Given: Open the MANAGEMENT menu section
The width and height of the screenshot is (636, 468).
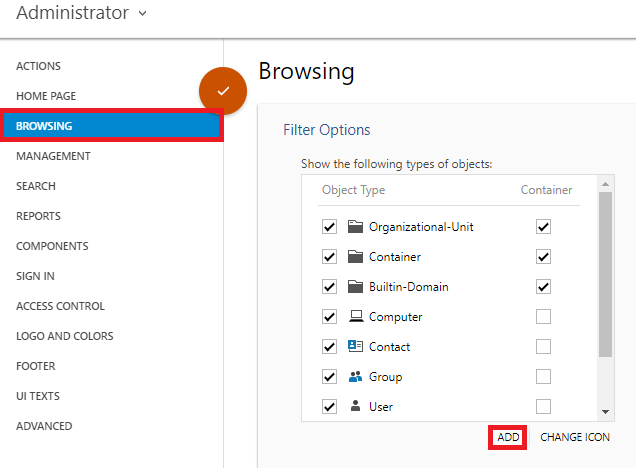Looking at the screenshot, I should tap(53, 156).
